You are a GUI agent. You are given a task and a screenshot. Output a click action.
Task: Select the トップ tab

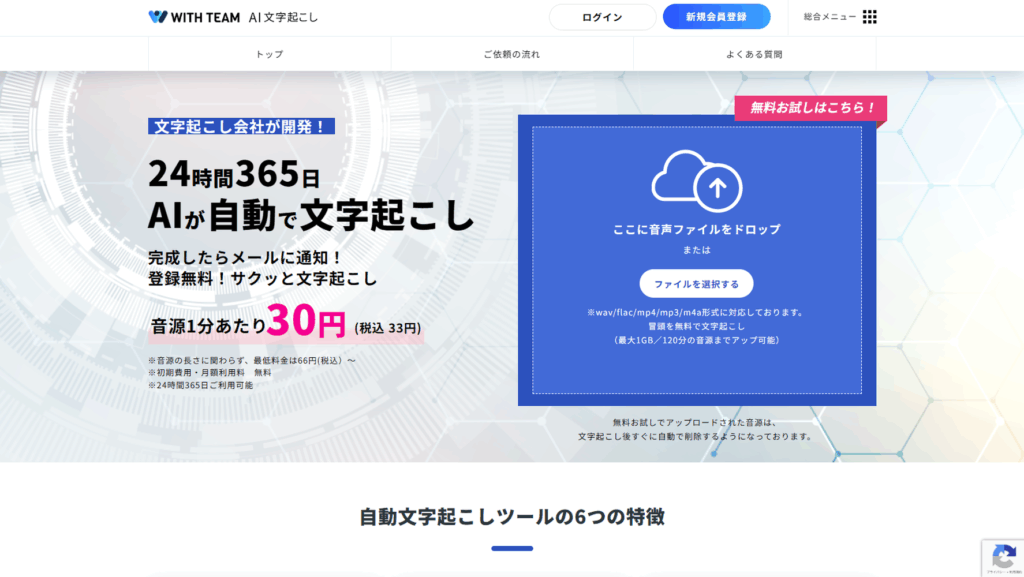click(270, 54)
